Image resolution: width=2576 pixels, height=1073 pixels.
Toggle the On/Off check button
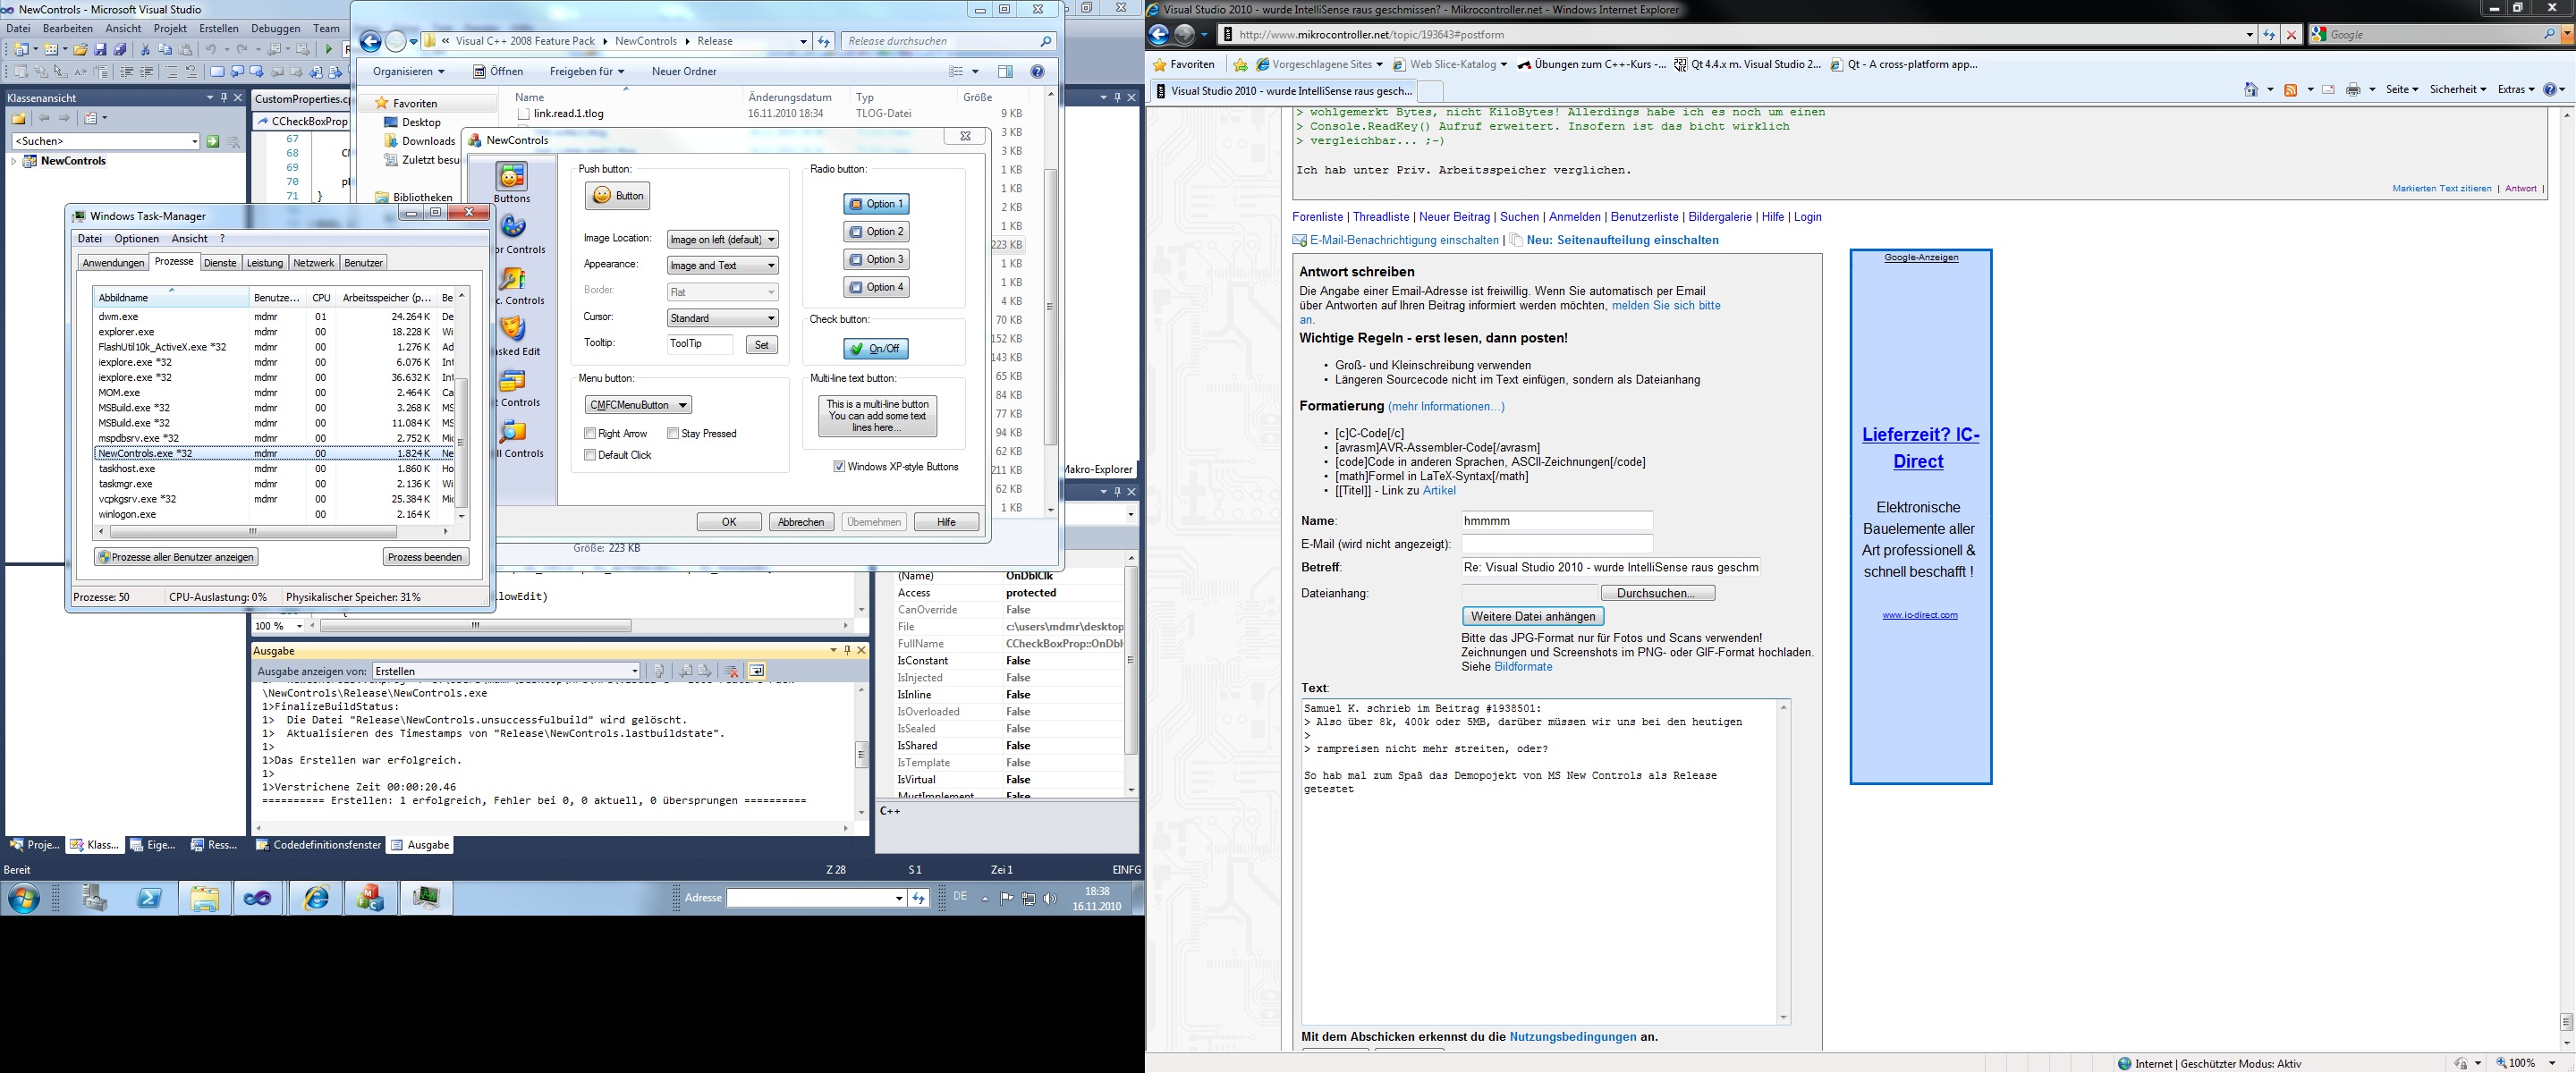tap(876, 349)
